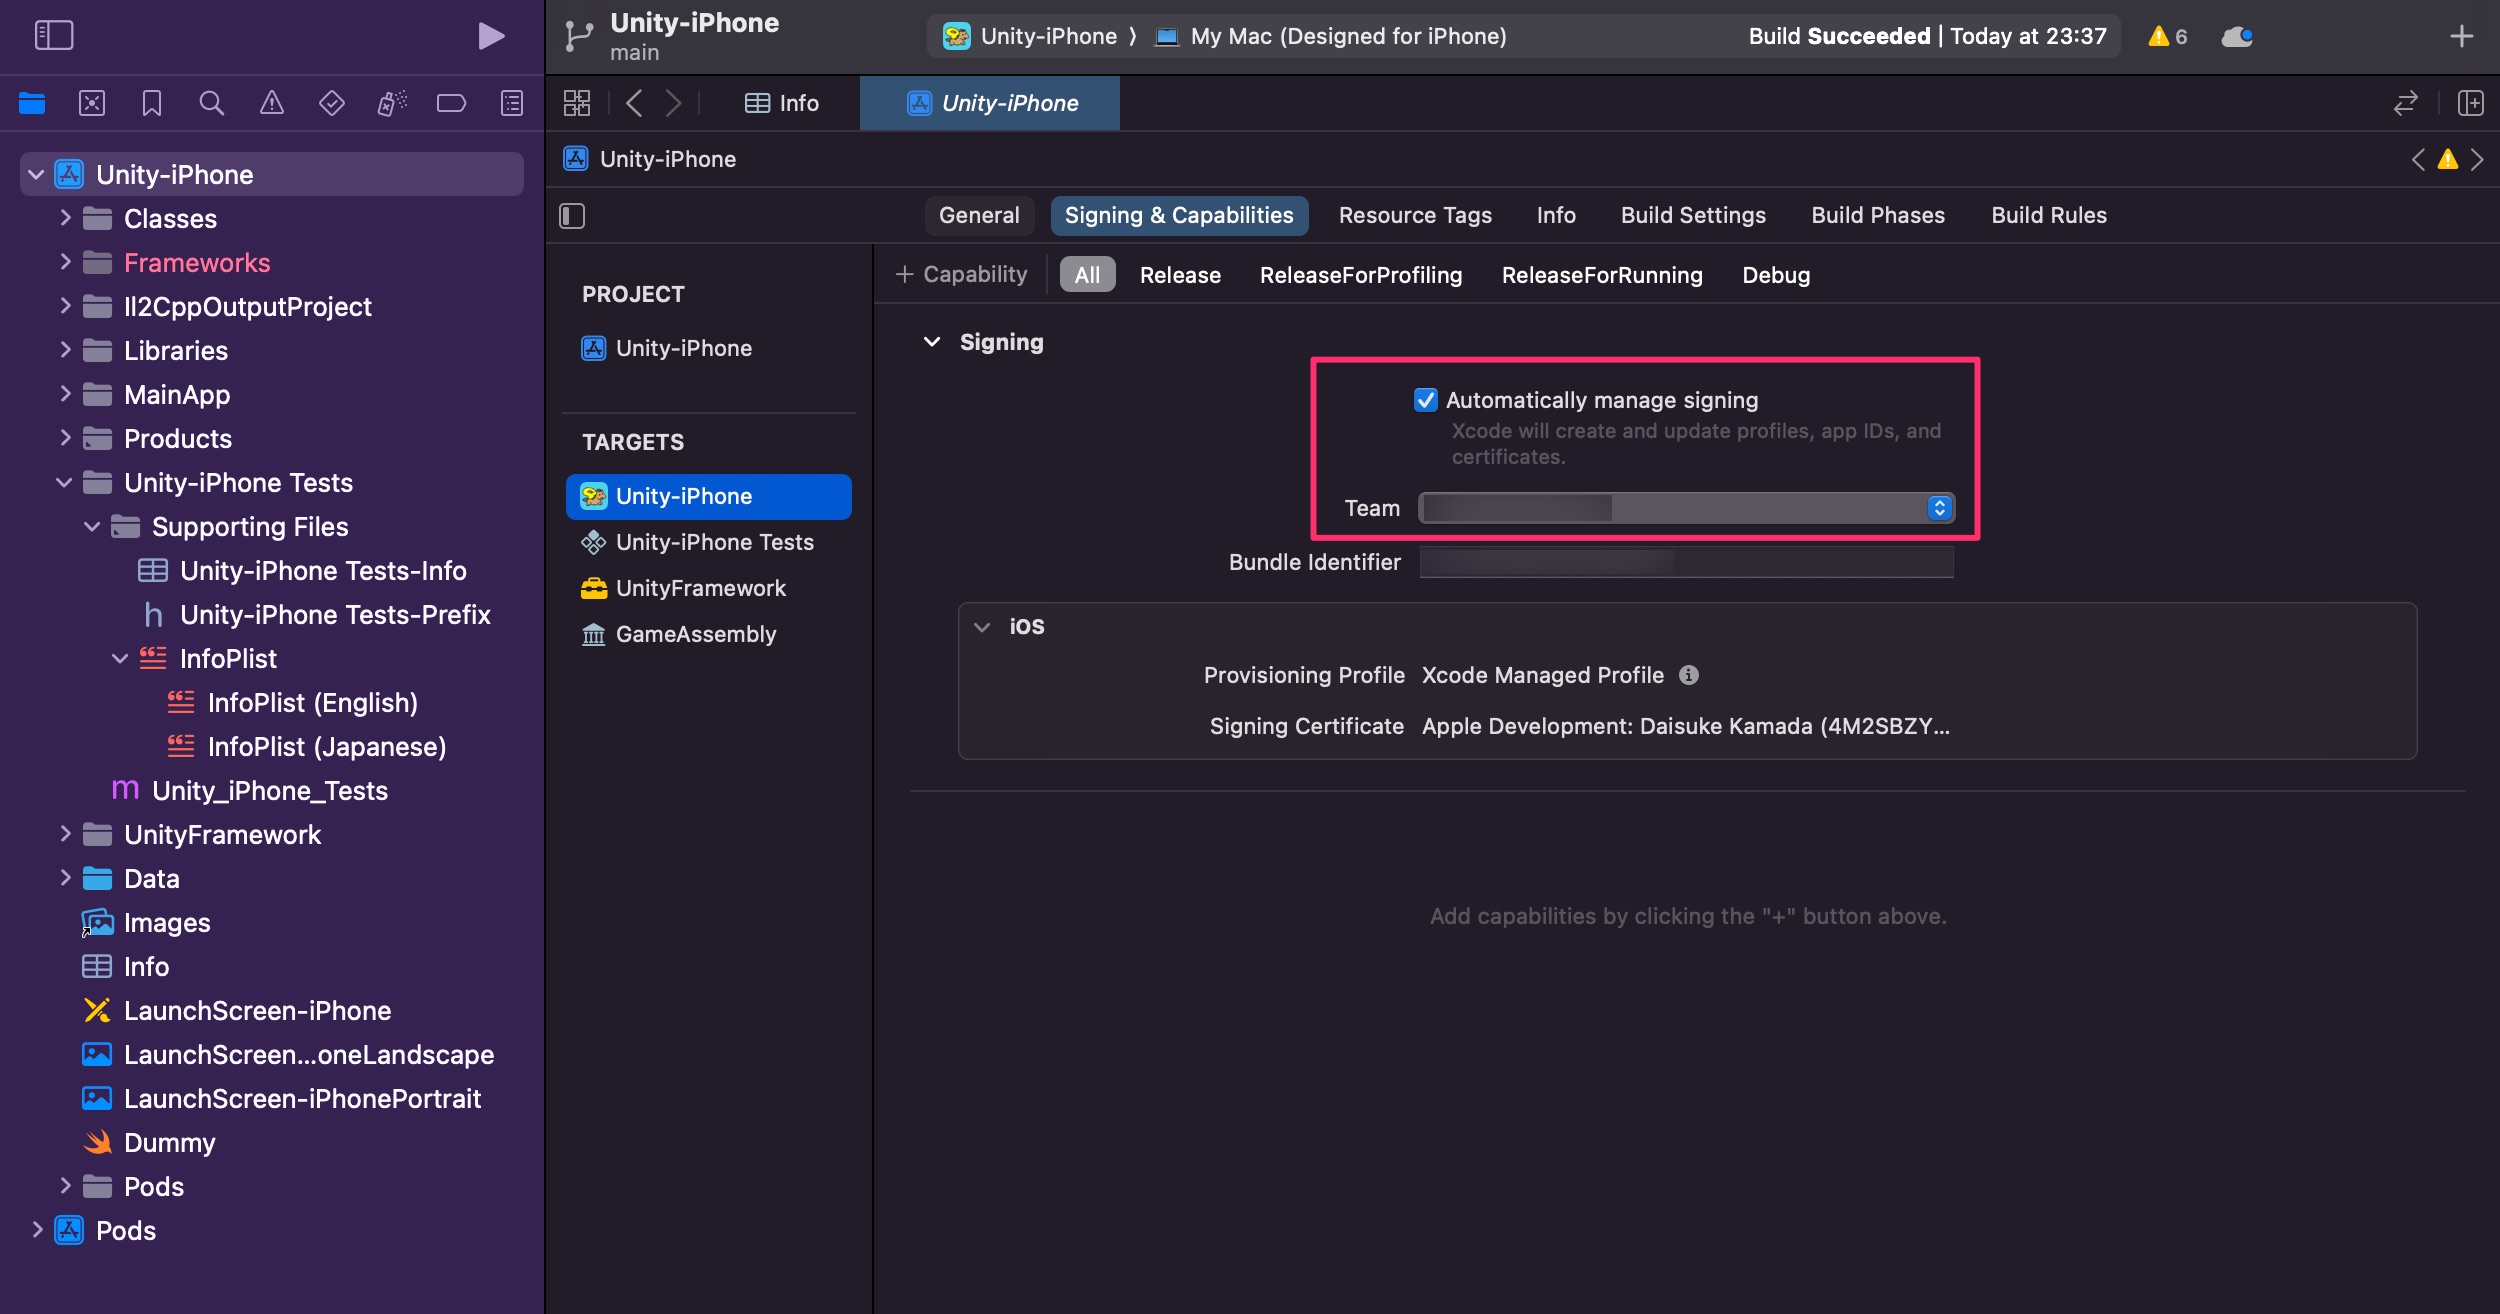The width and height of the screenshot is (2500, 1314).
Task: Choose run destination My Mac
Action: coord(1331,36)
